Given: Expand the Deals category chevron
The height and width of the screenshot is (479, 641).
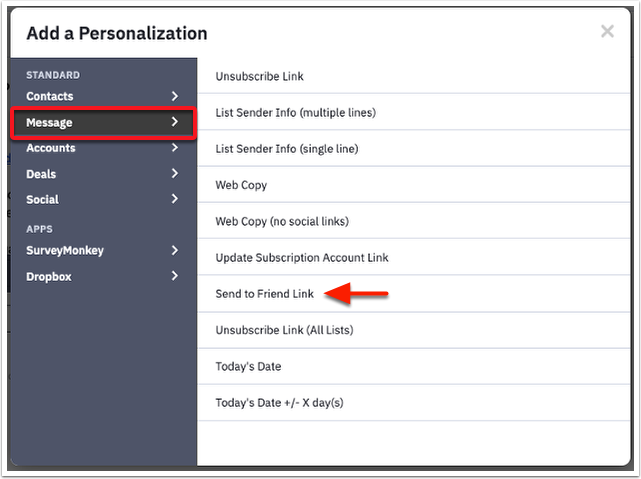Looking at the screenshot, I should coord(174,174).
